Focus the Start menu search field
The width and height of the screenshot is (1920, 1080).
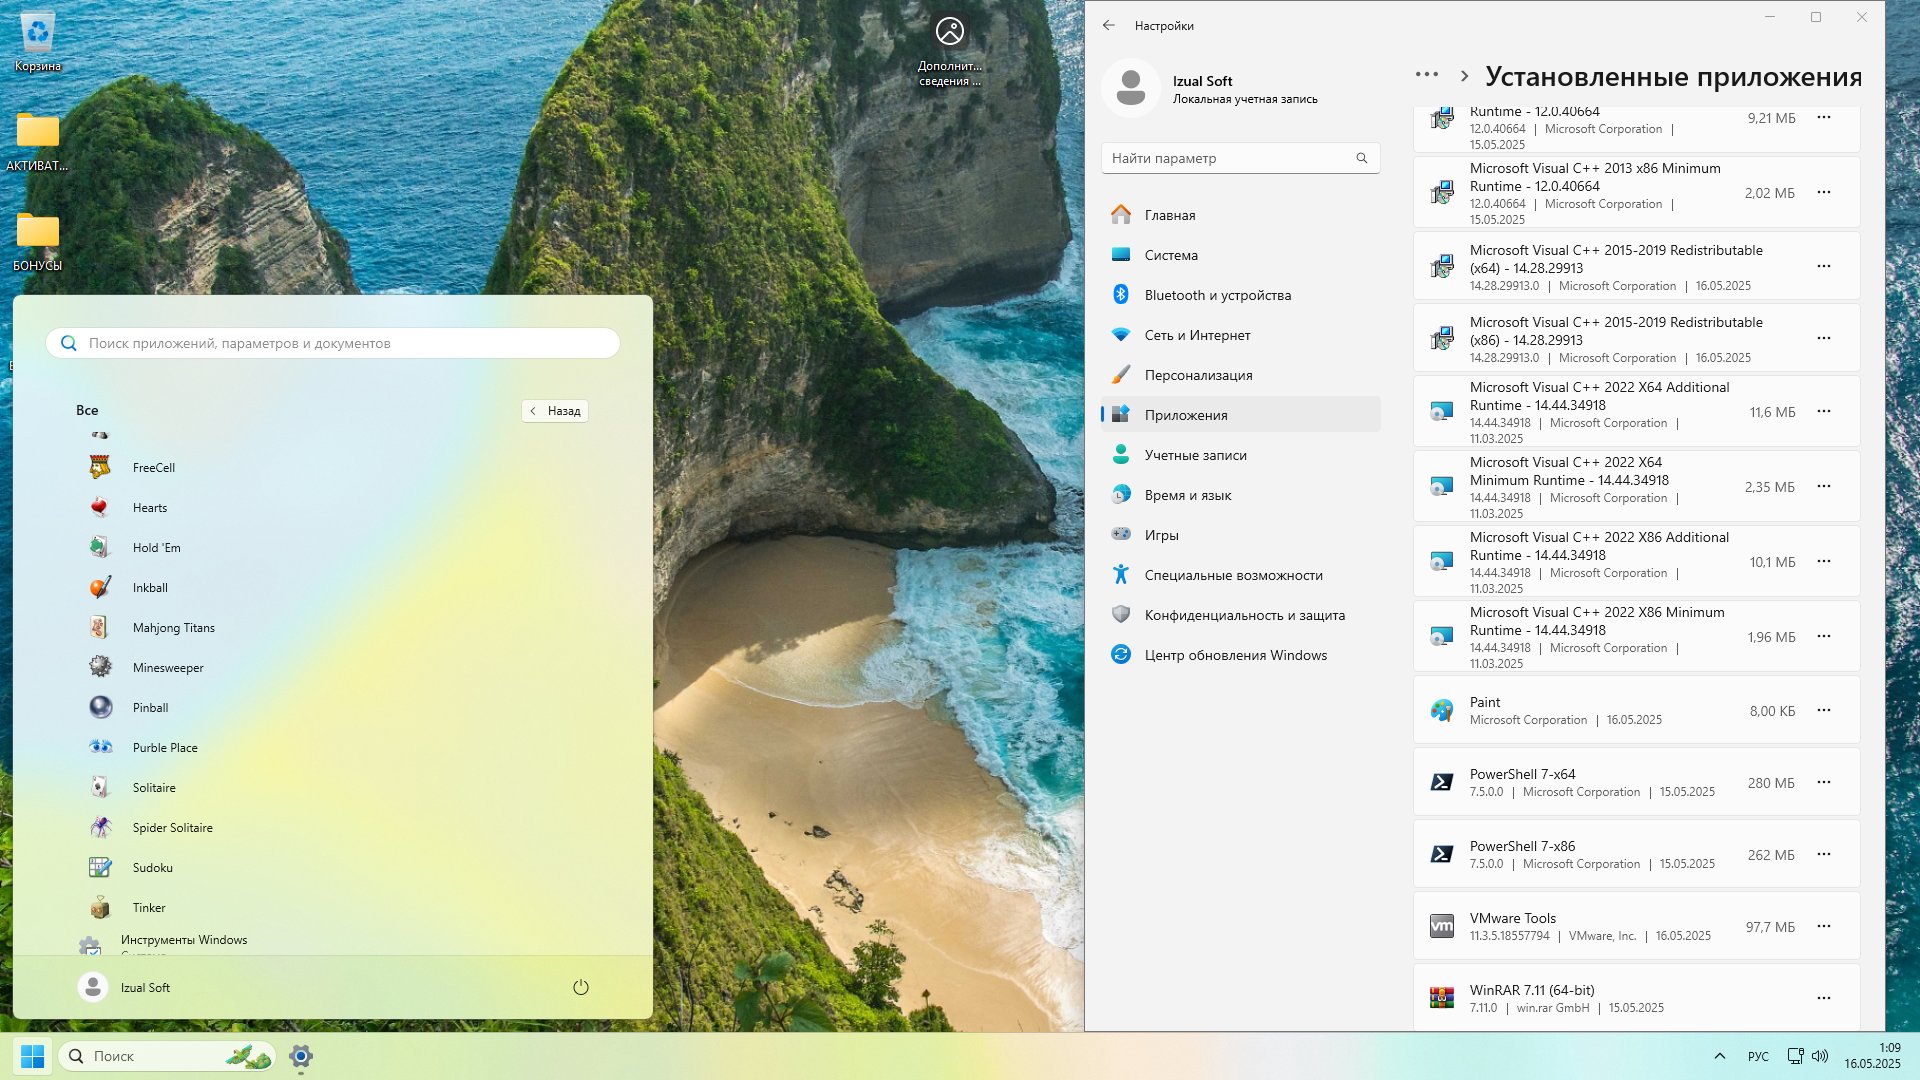pos(333,343)
